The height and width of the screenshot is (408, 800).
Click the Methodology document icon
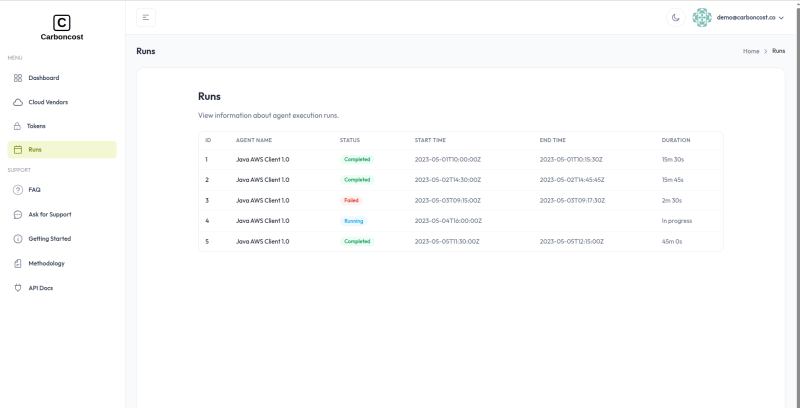click(18, 263)
